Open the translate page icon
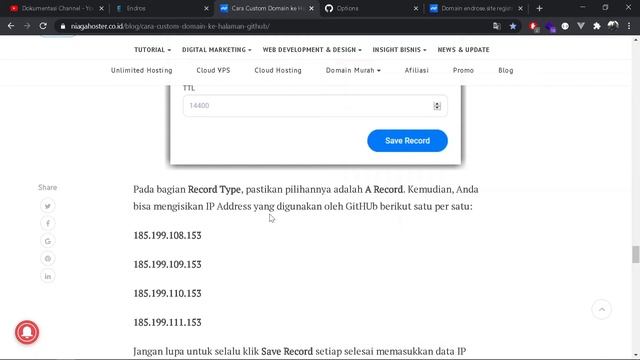This screenshot has height=360, width=640. tap(496, 26)
